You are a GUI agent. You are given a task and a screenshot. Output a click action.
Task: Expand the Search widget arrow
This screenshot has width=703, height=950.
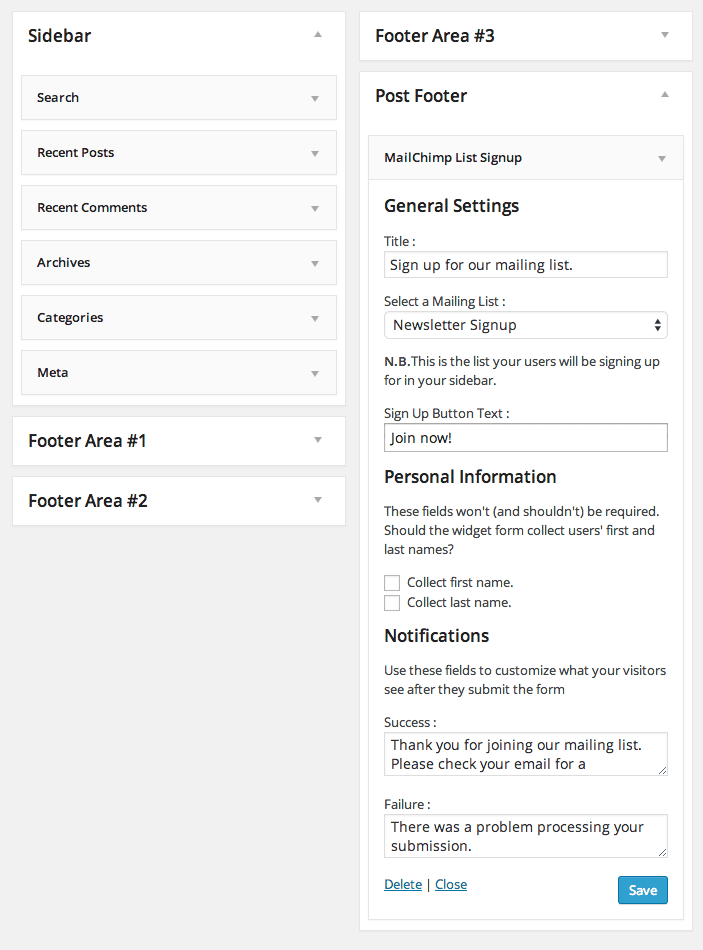coord(315,98)
